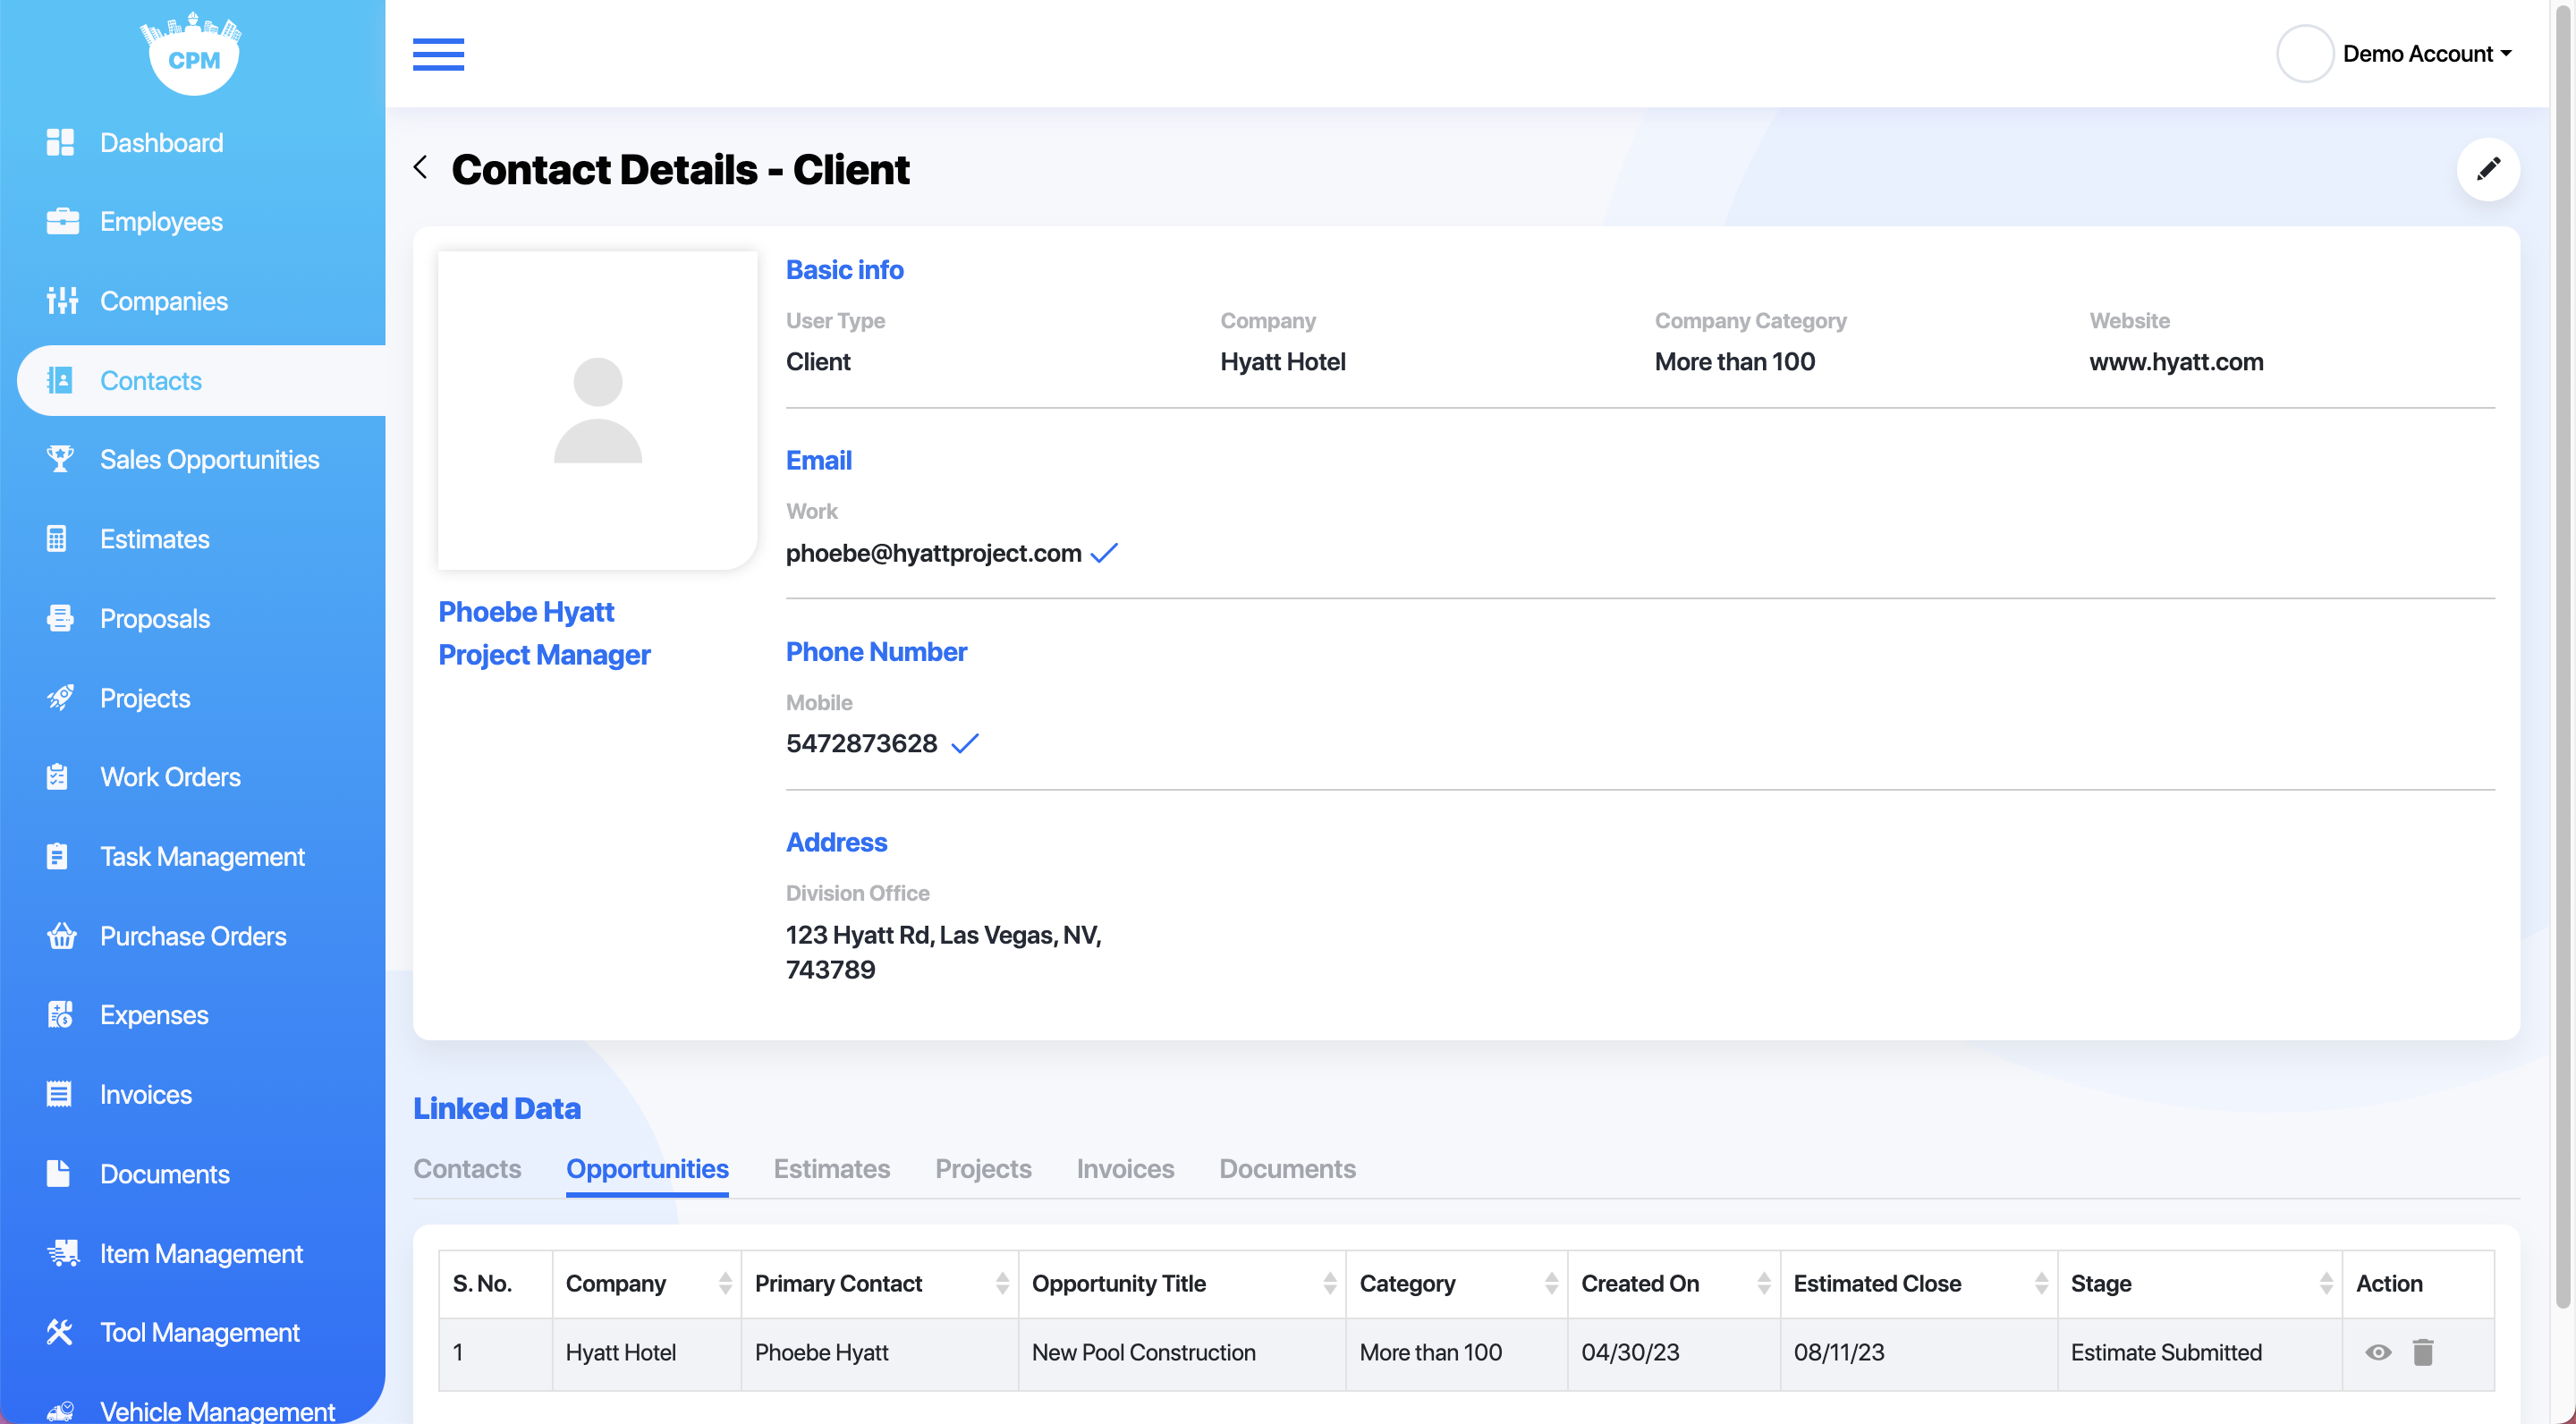Click the pencil edit contact button

(x=2487, y=169)
